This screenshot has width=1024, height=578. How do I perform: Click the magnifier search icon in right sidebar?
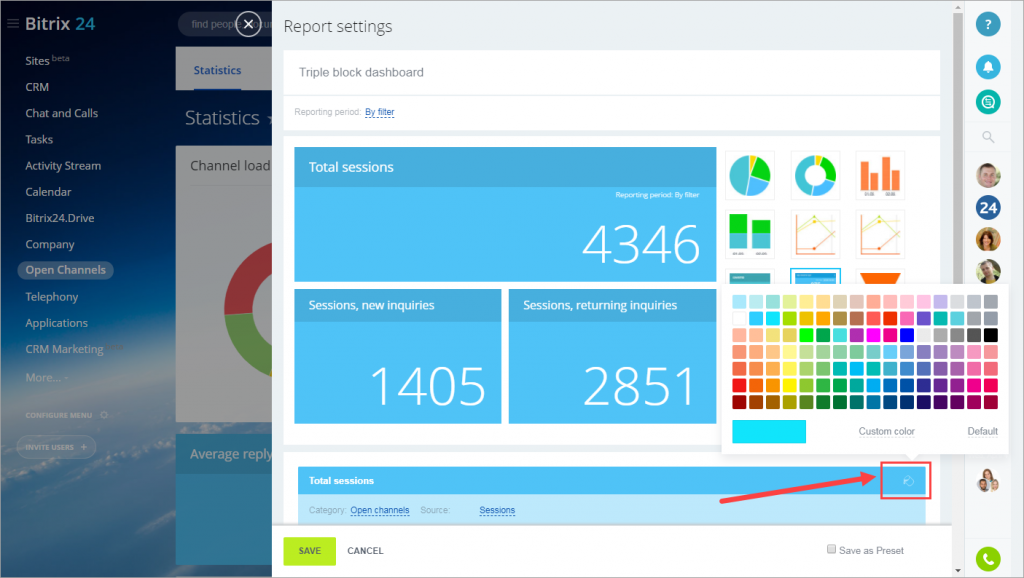[988, 137]
